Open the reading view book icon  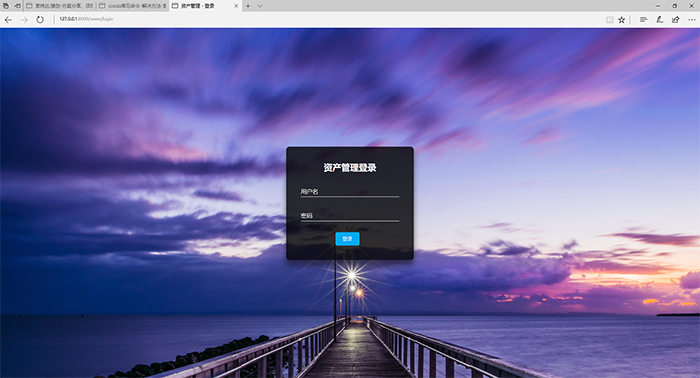point(609,20)
